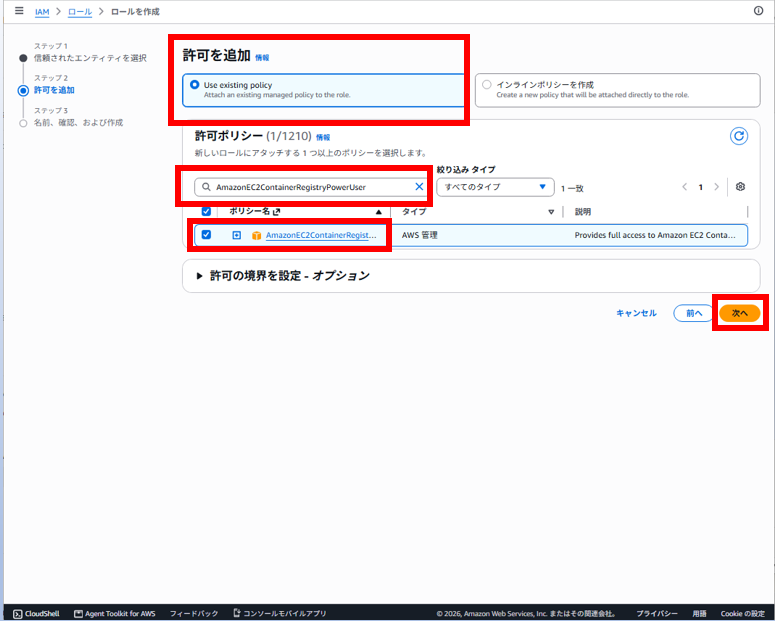Open Agent Toolkit for AWS
775x621 pixels.
(115, 614)
